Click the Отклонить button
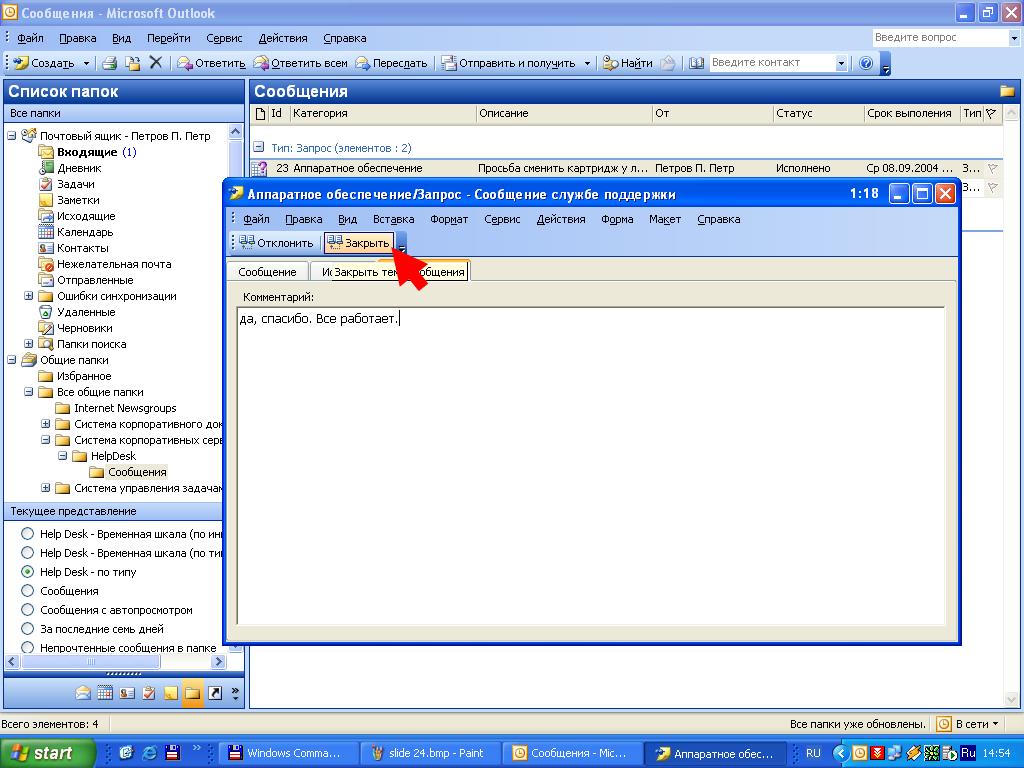 [x=276, y=243]
